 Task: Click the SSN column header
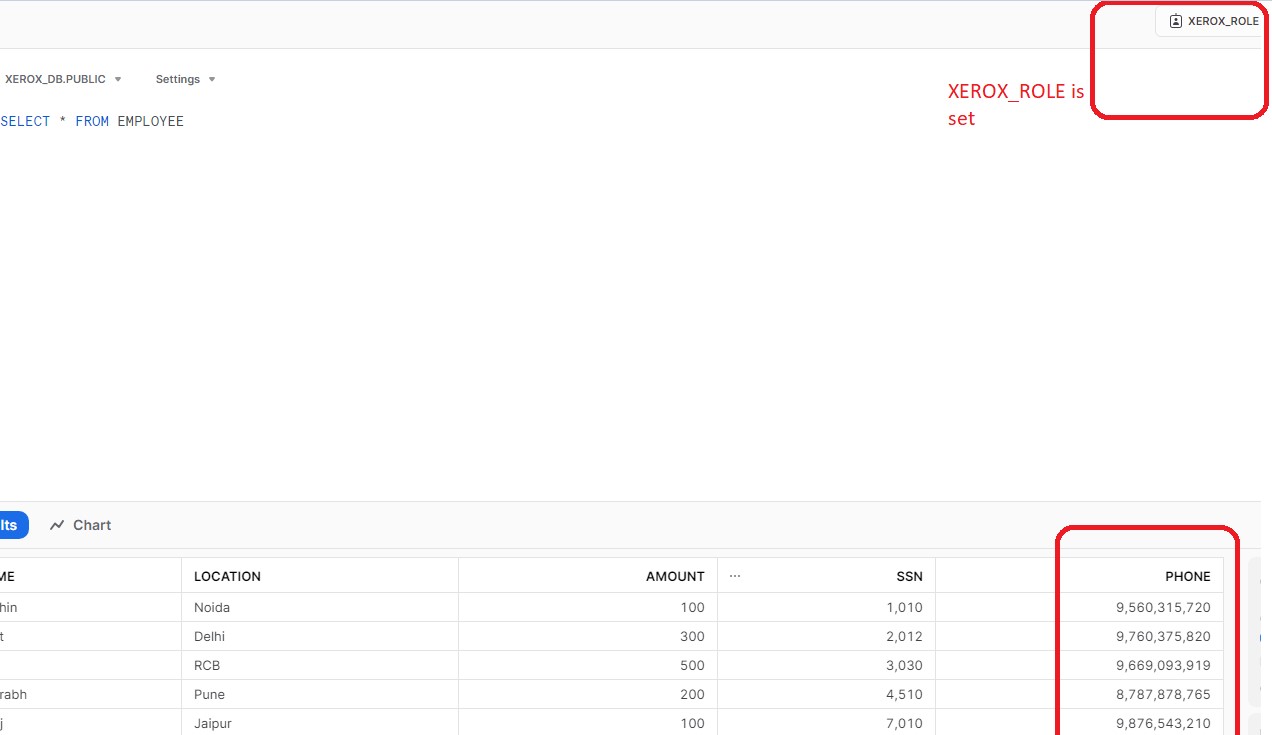point(909,576)
